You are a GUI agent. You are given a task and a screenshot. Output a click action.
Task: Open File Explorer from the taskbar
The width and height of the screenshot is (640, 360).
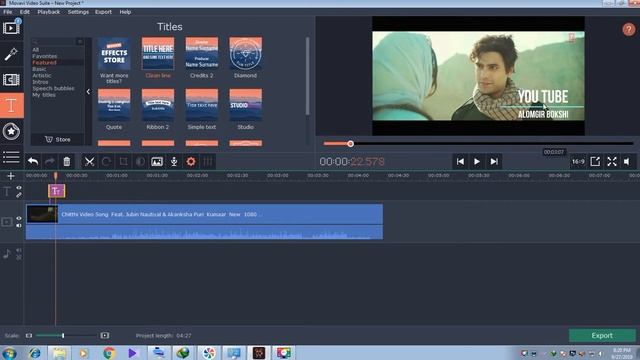click(x=59, y=353)
